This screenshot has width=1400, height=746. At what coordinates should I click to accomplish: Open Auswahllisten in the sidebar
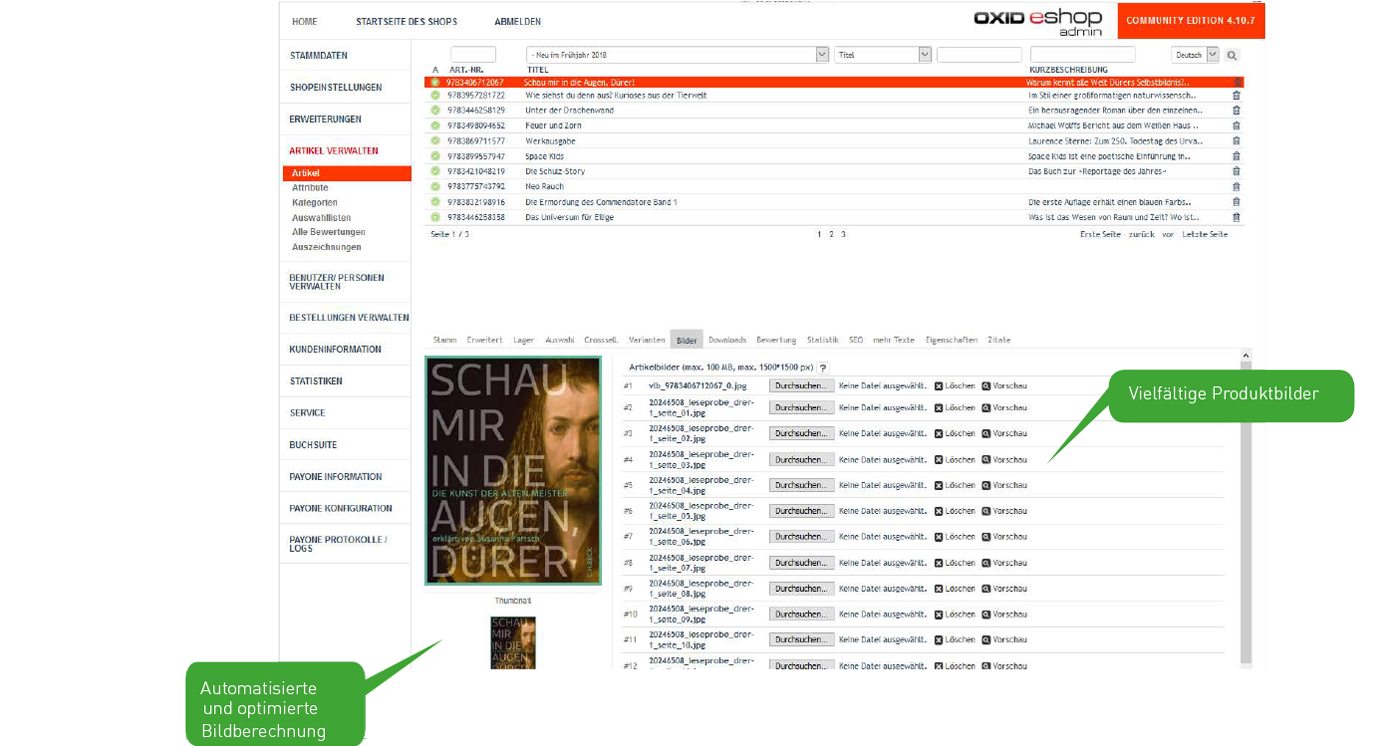click(322, 218)
